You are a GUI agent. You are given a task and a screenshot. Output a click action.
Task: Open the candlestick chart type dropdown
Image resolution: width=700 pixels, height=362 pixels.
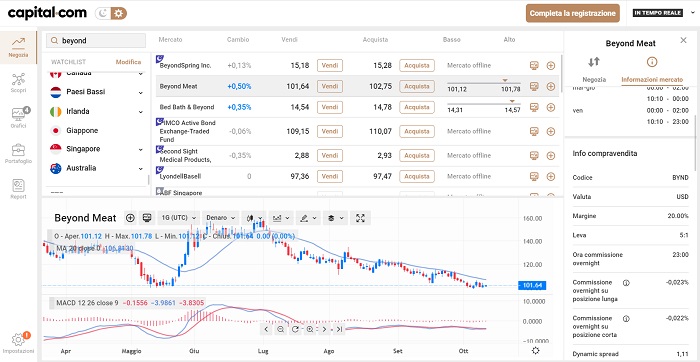(254, 218)
